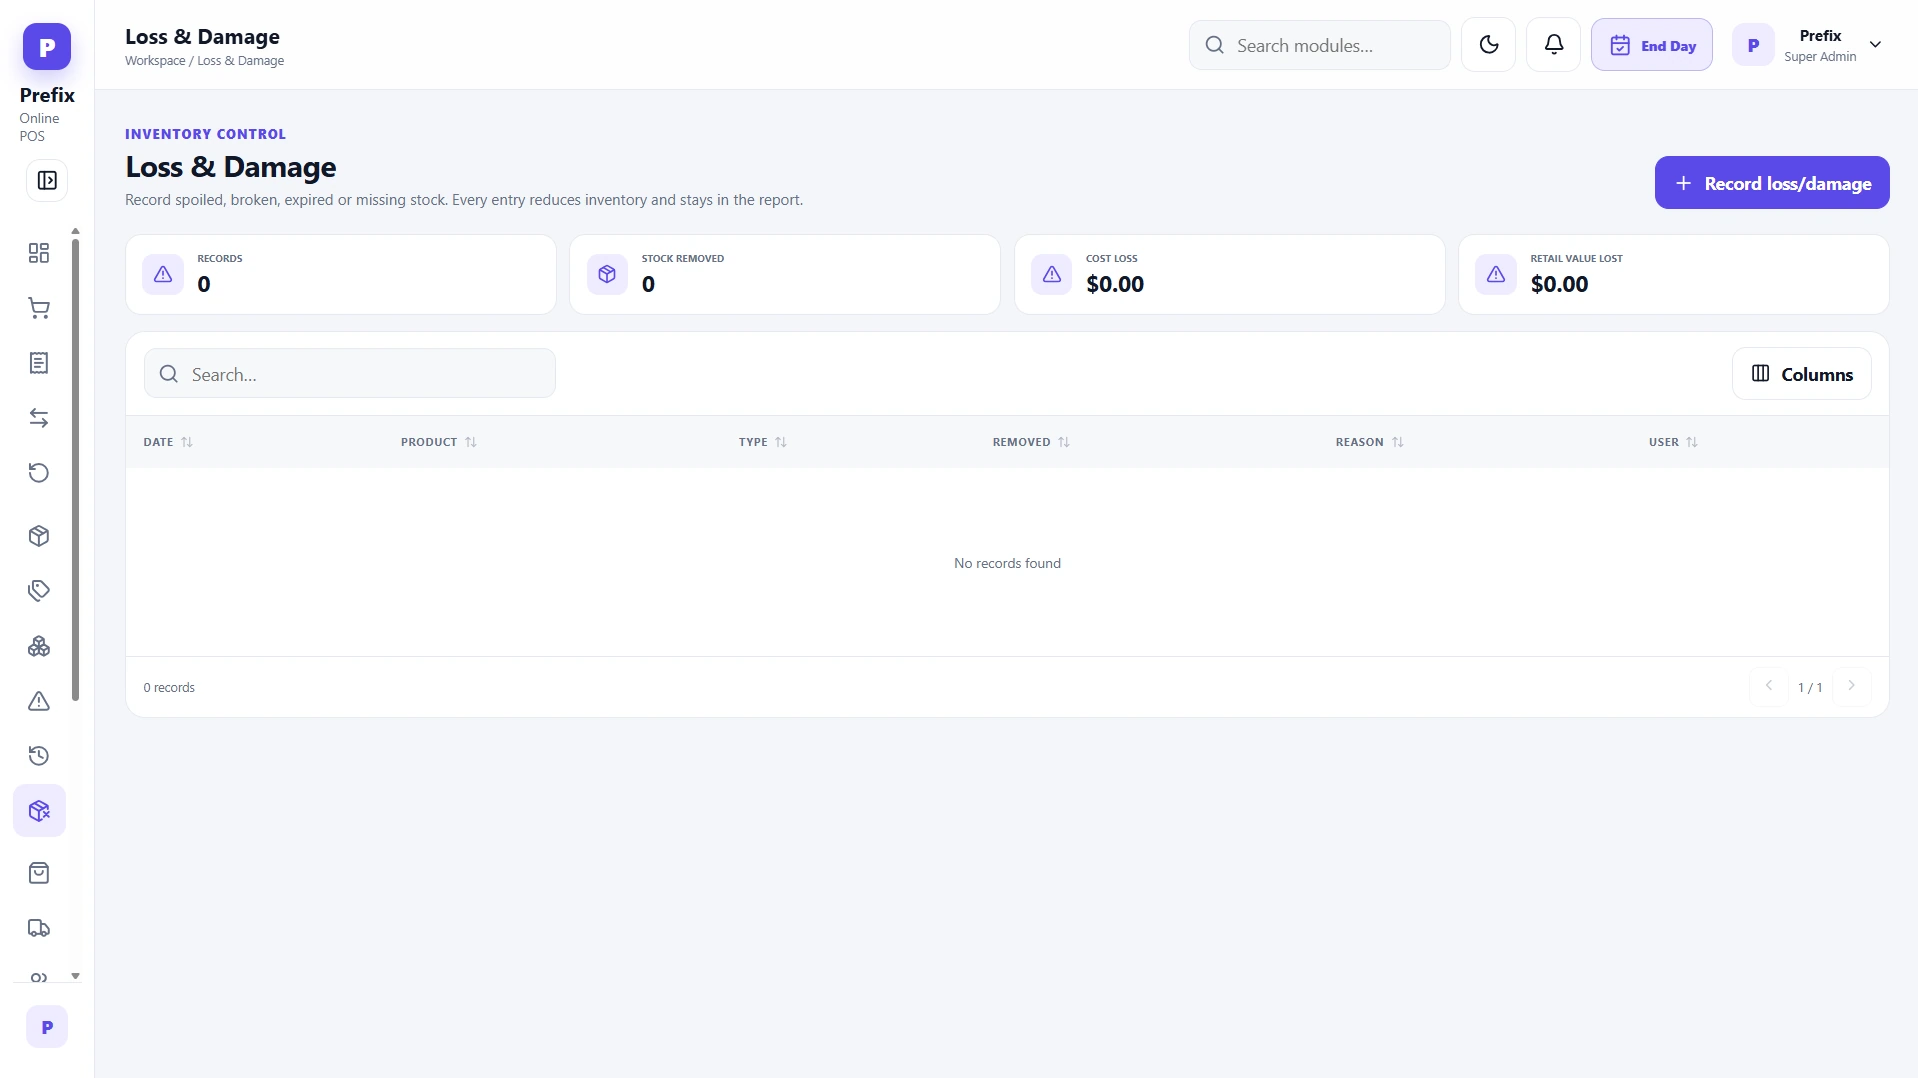Open the transfer arrows icon in sidebar
This screenshot has height=1078, width=1918.
click(39, 418)
